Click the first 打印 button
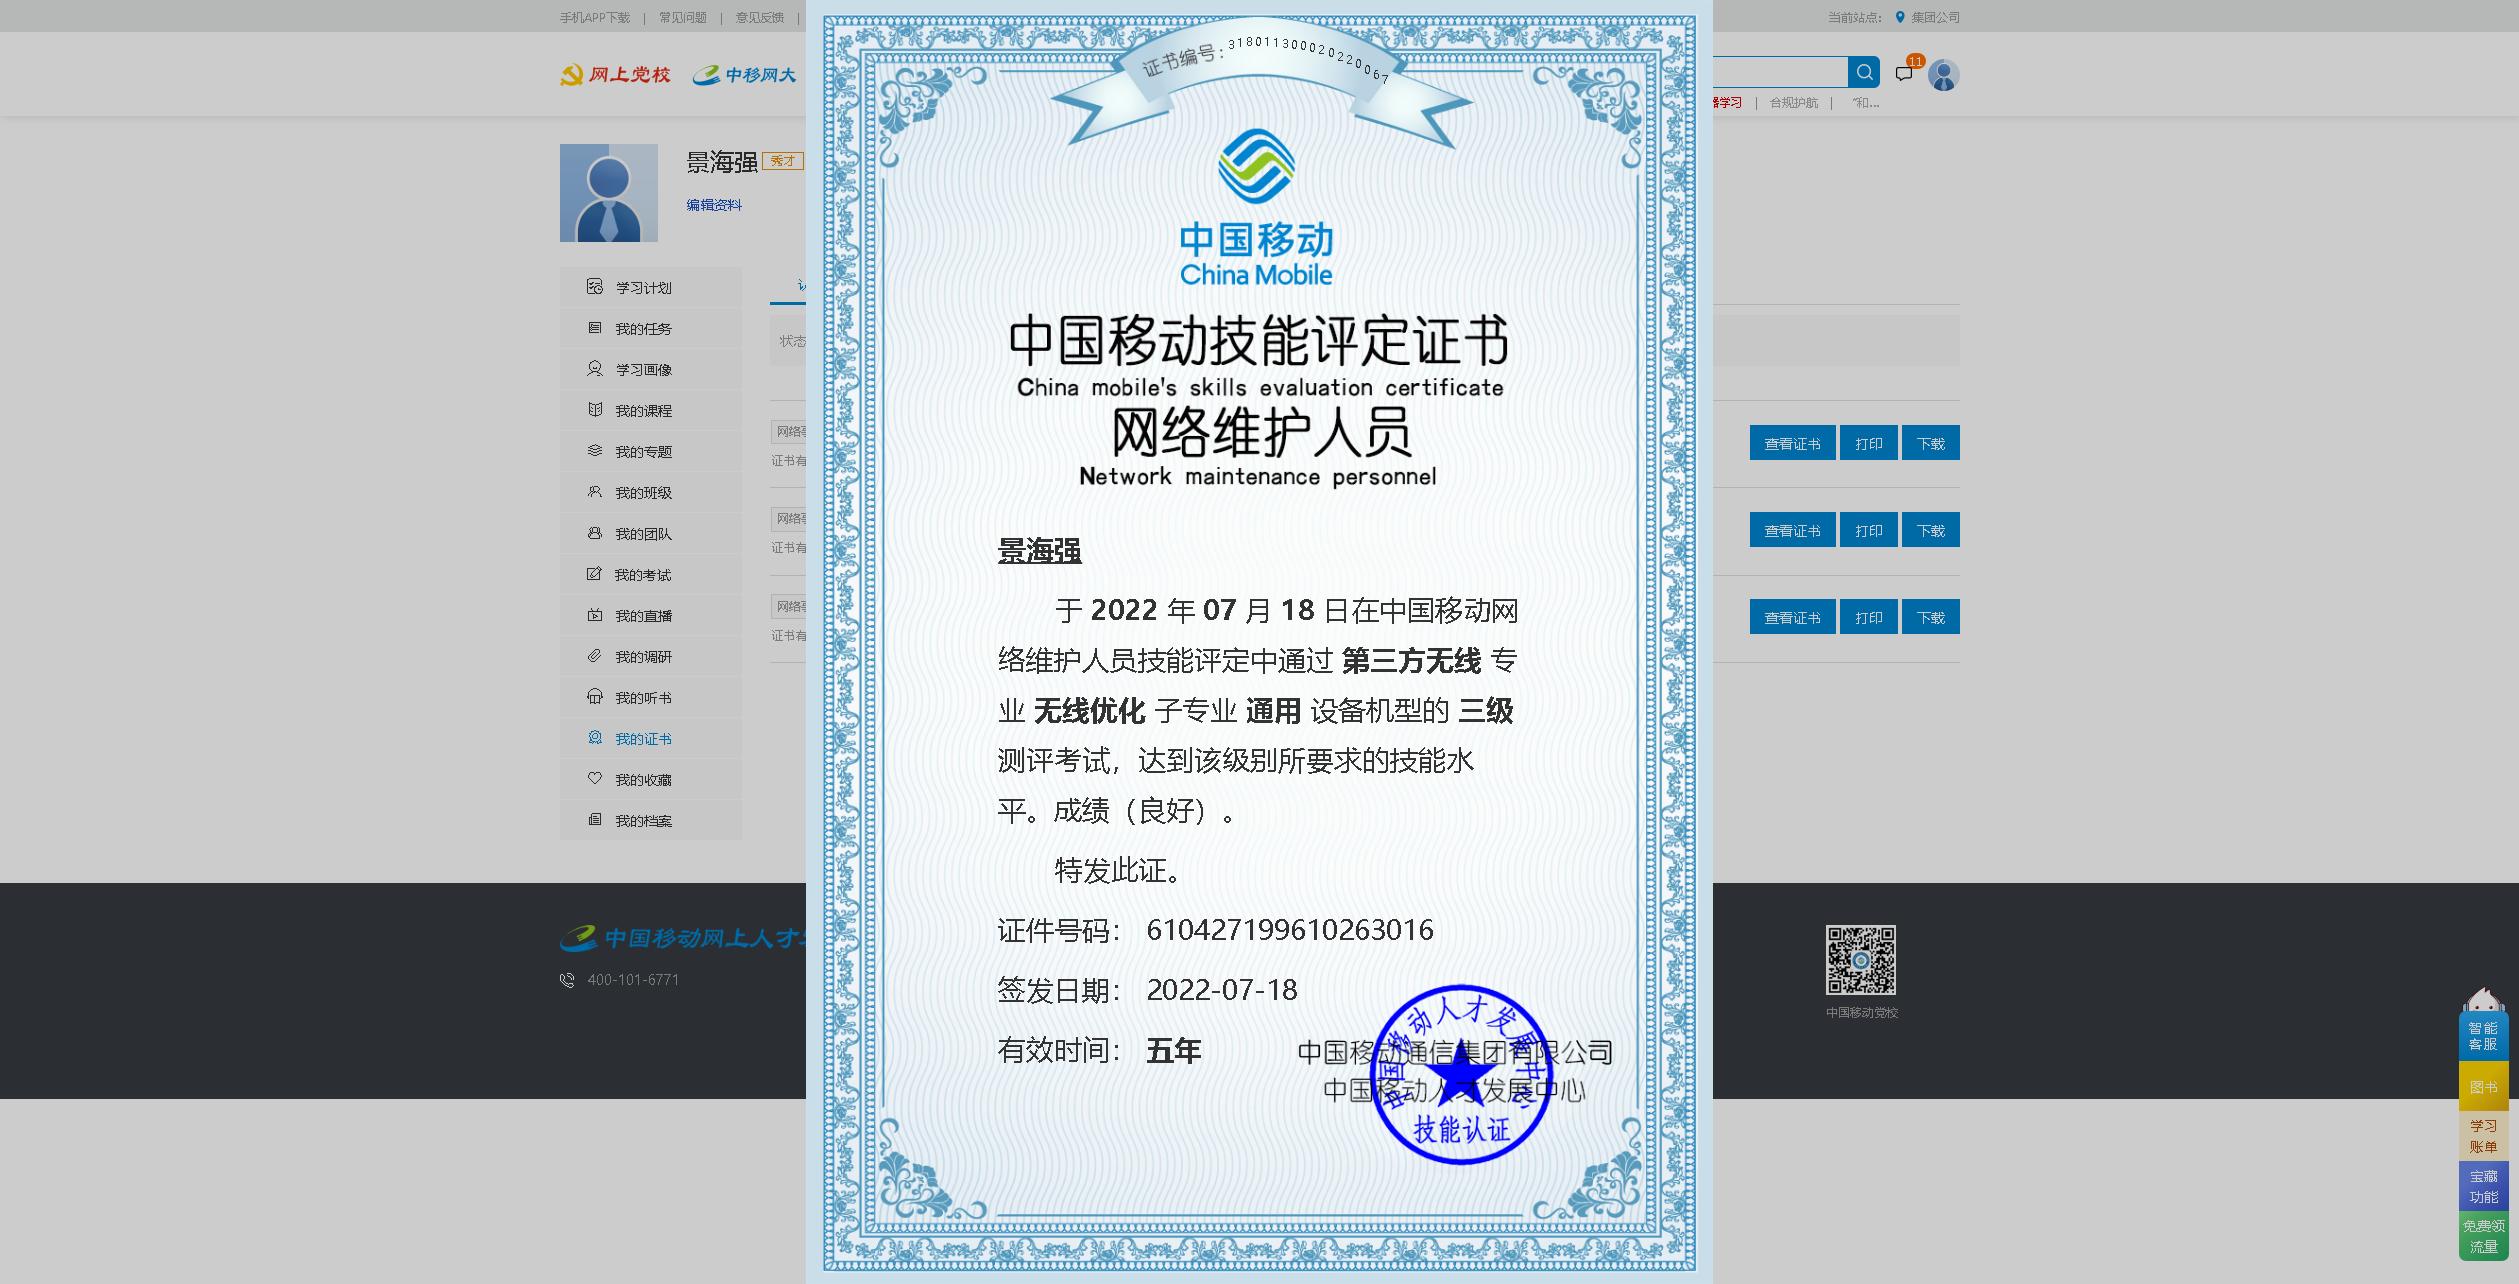The width and height of the screenshot is (2519, 1284). click(x=1869, y=443)
